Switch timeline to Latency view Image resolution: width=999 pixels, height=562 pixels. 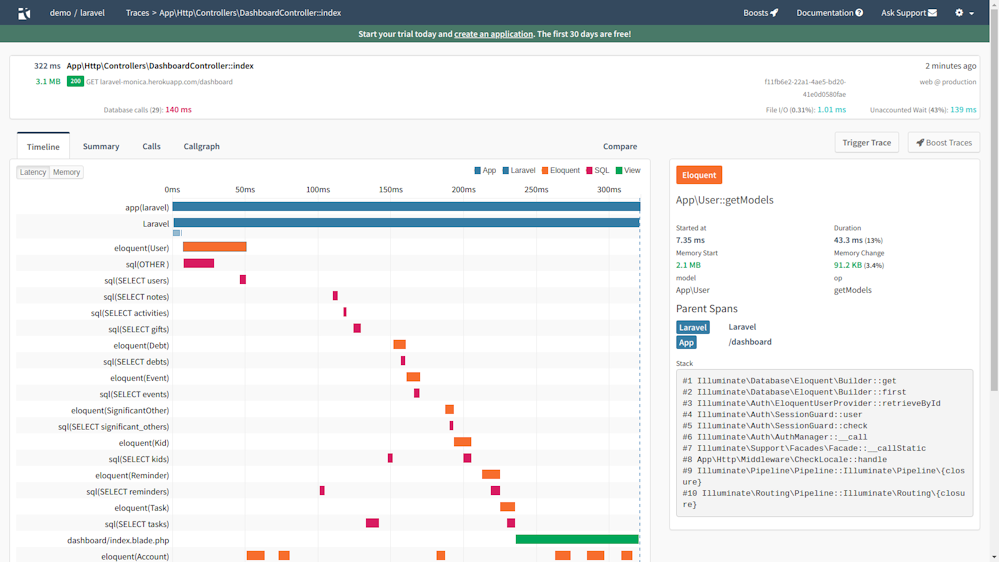(x=33, y=172)
